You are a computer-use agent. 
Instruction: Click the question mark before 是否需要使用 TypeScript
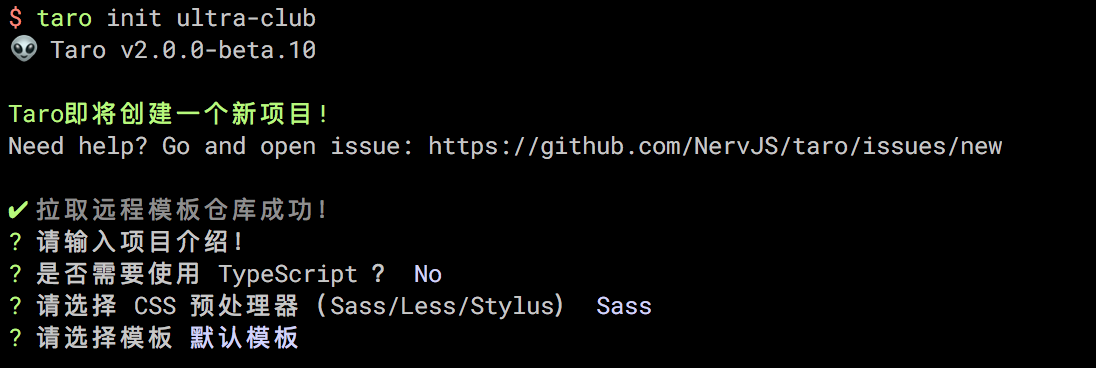[15, 274]
